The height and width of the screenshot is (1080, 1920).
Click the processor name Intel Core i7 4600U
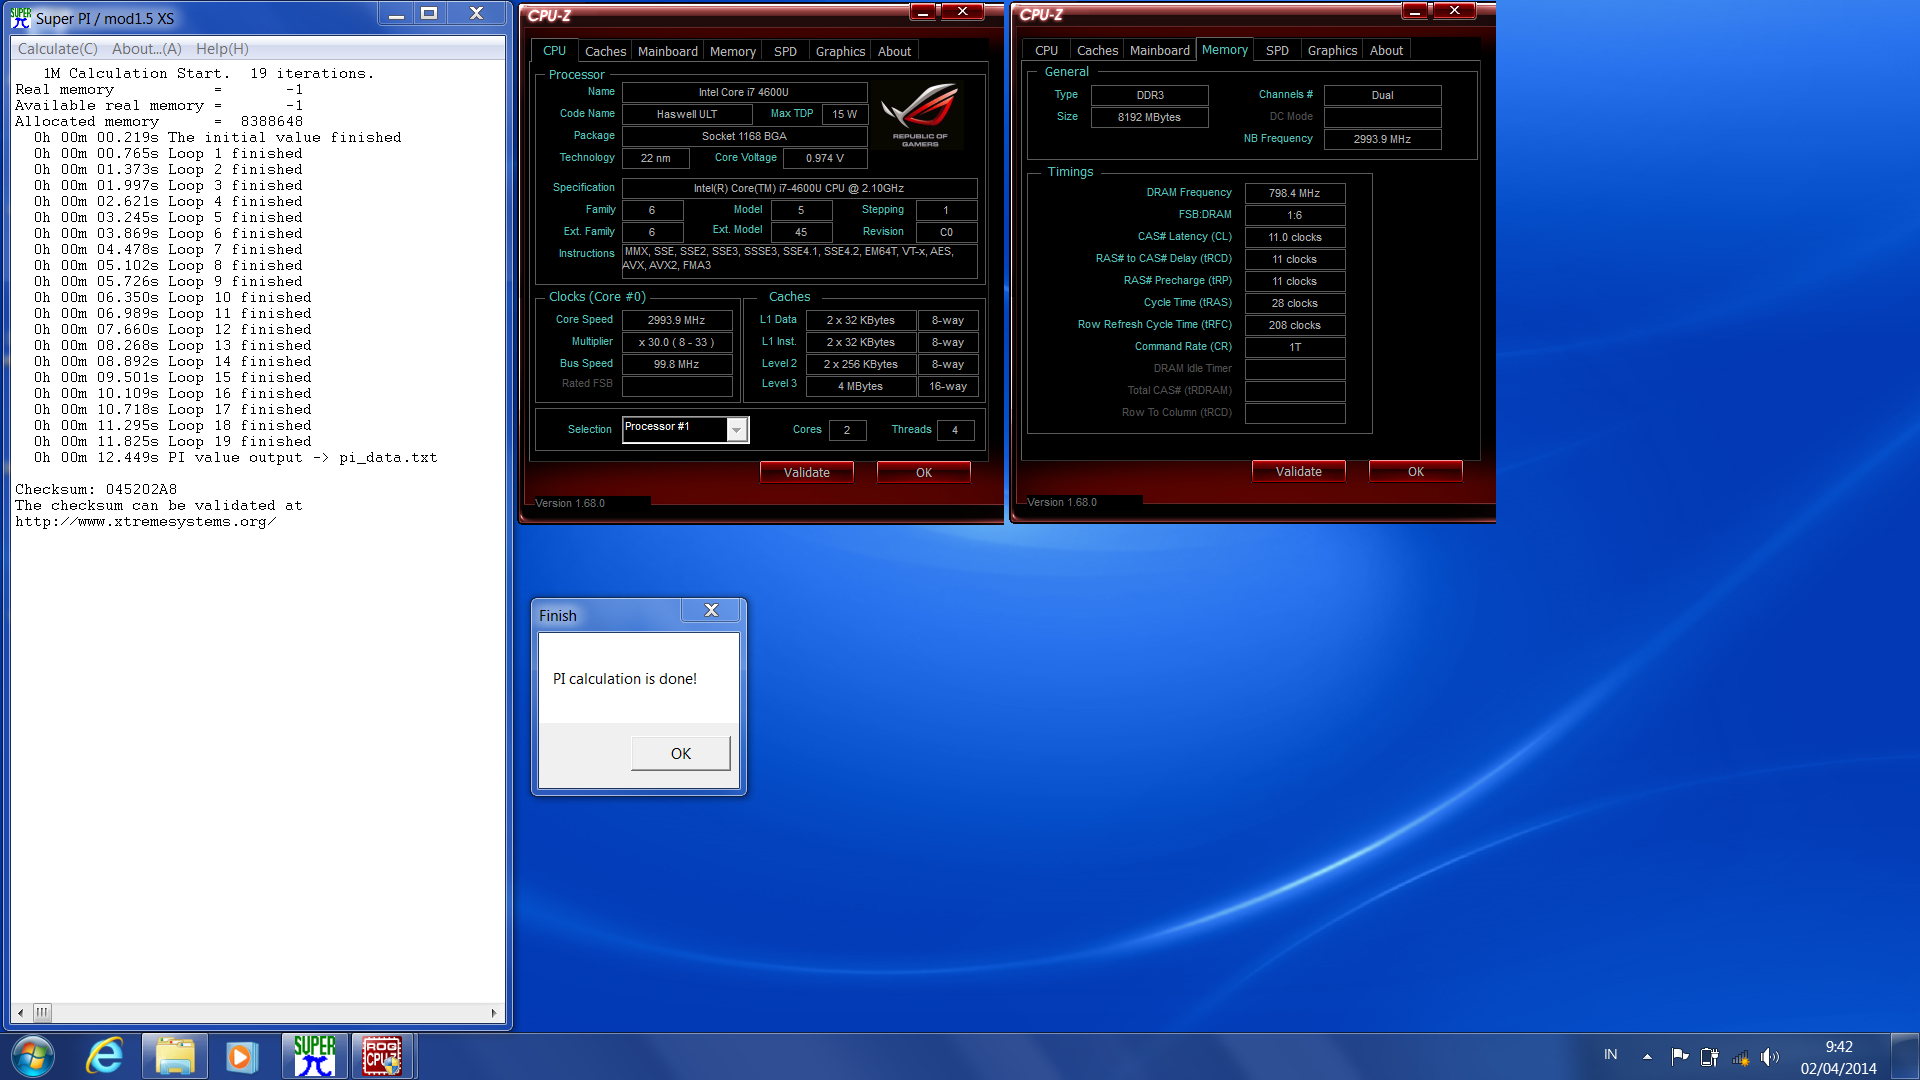pyautogui.click(x=744, y=92)
